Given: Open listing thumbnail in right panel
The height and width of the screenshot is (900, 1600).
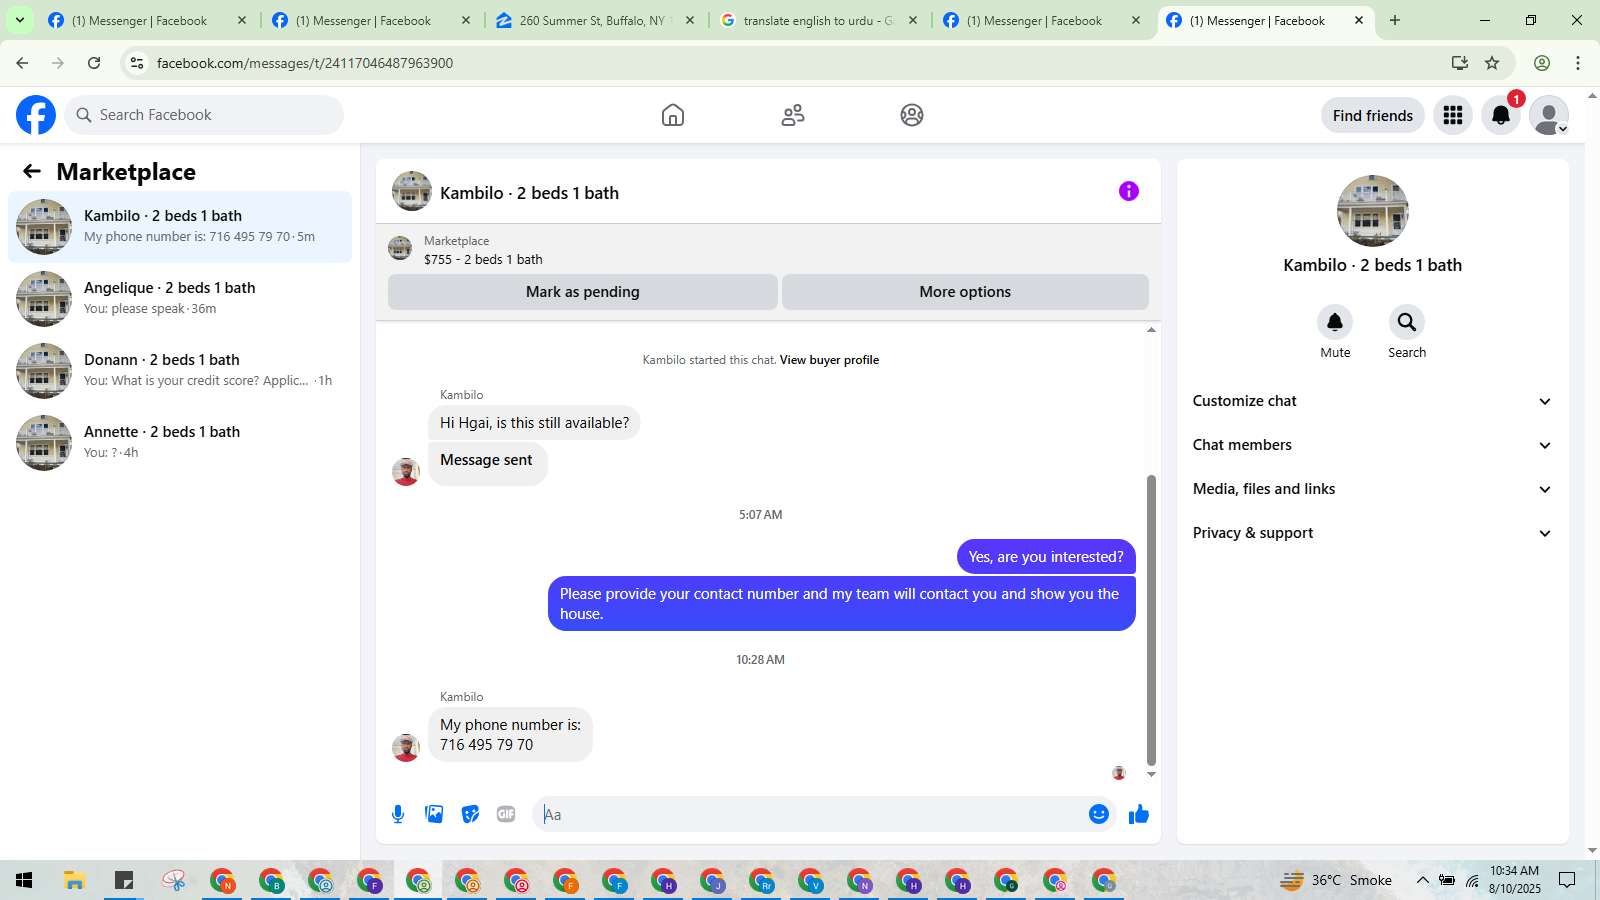Looking at the screenshot, I should pyautogui.click(x=1372, y=211).
